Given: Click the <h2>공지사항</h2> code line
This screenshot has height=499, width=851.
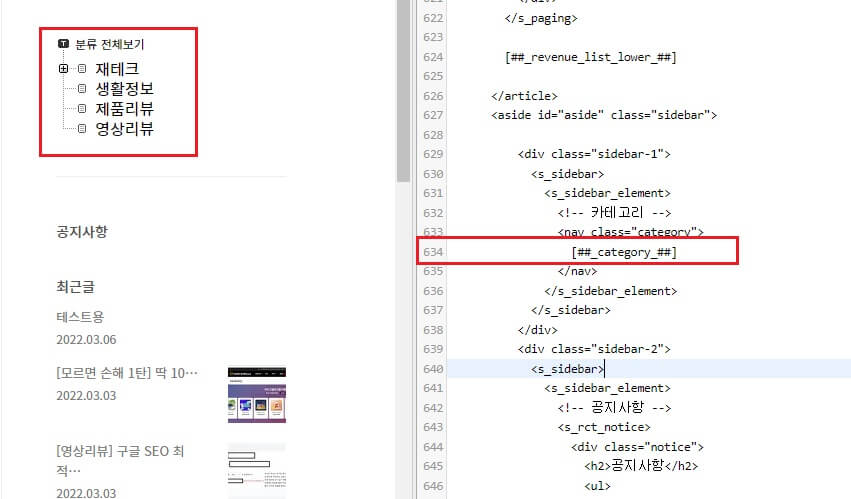Looking at the screenshot, I should coord(641,466).
